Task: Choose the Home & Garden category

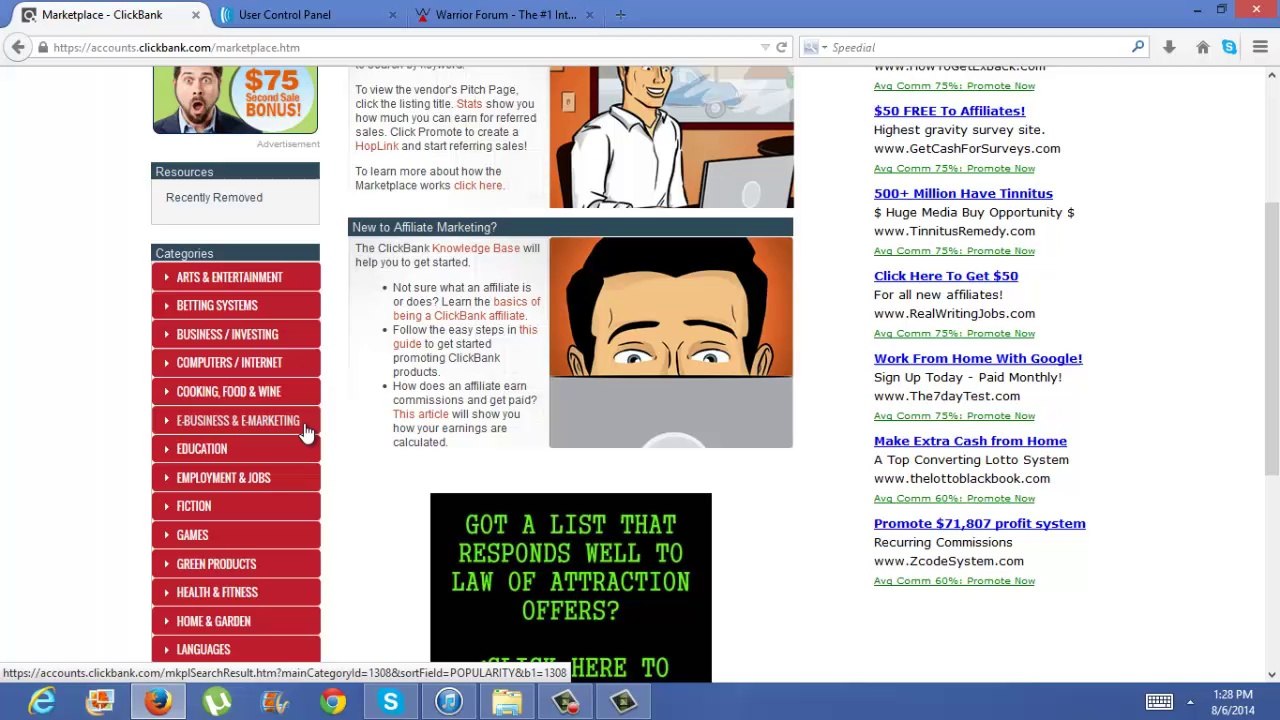Action: (236, 621)
